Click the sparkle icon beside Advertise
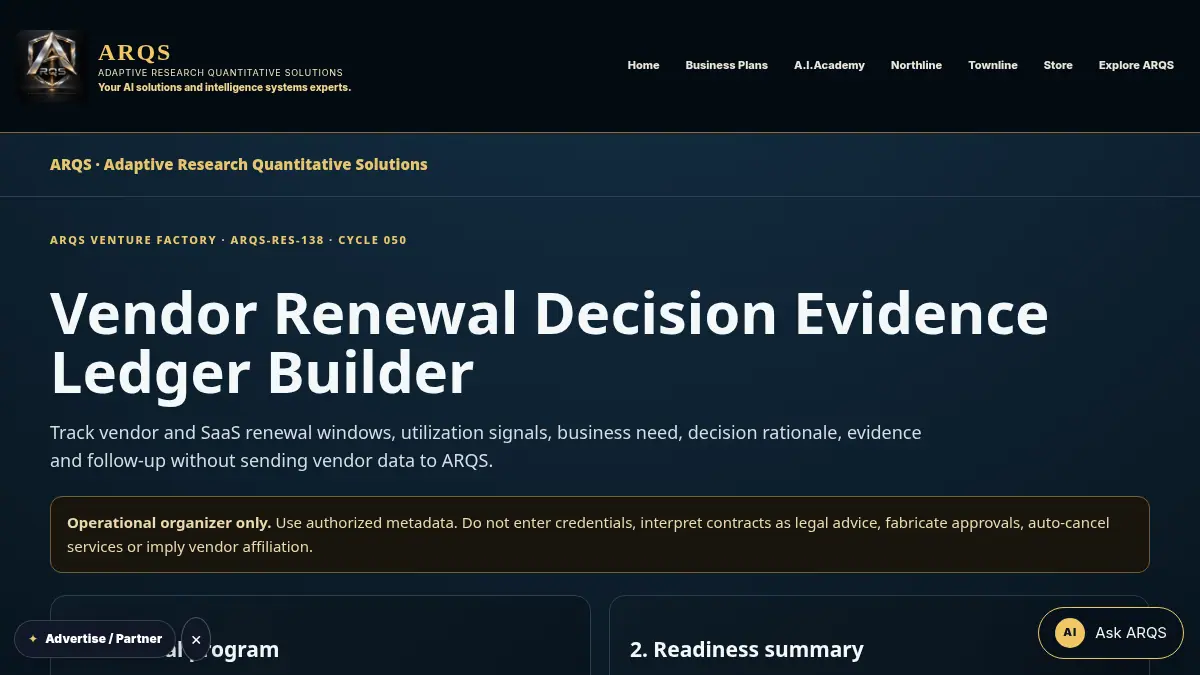The height and width of the screenshot is (675, 1200). (x=33, y=639)
